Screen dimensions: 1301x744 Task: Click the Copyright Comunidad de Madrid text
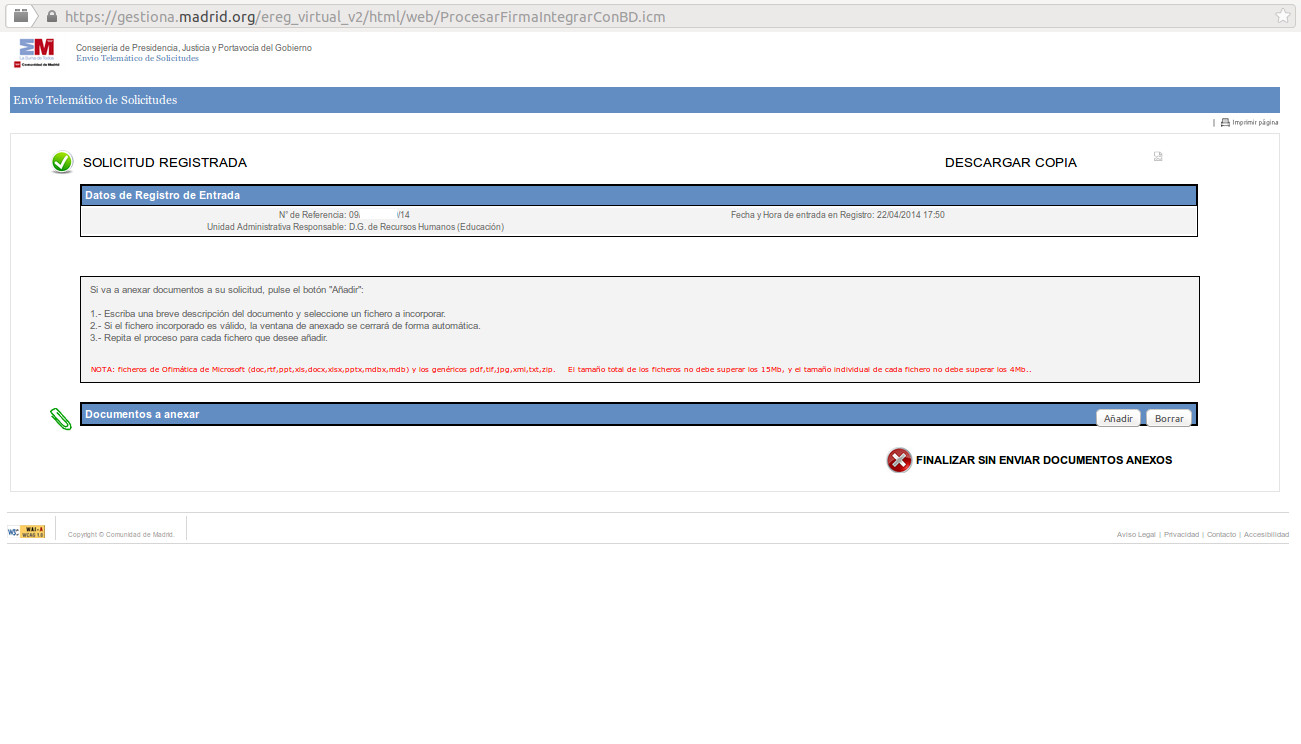pos(121,535)
